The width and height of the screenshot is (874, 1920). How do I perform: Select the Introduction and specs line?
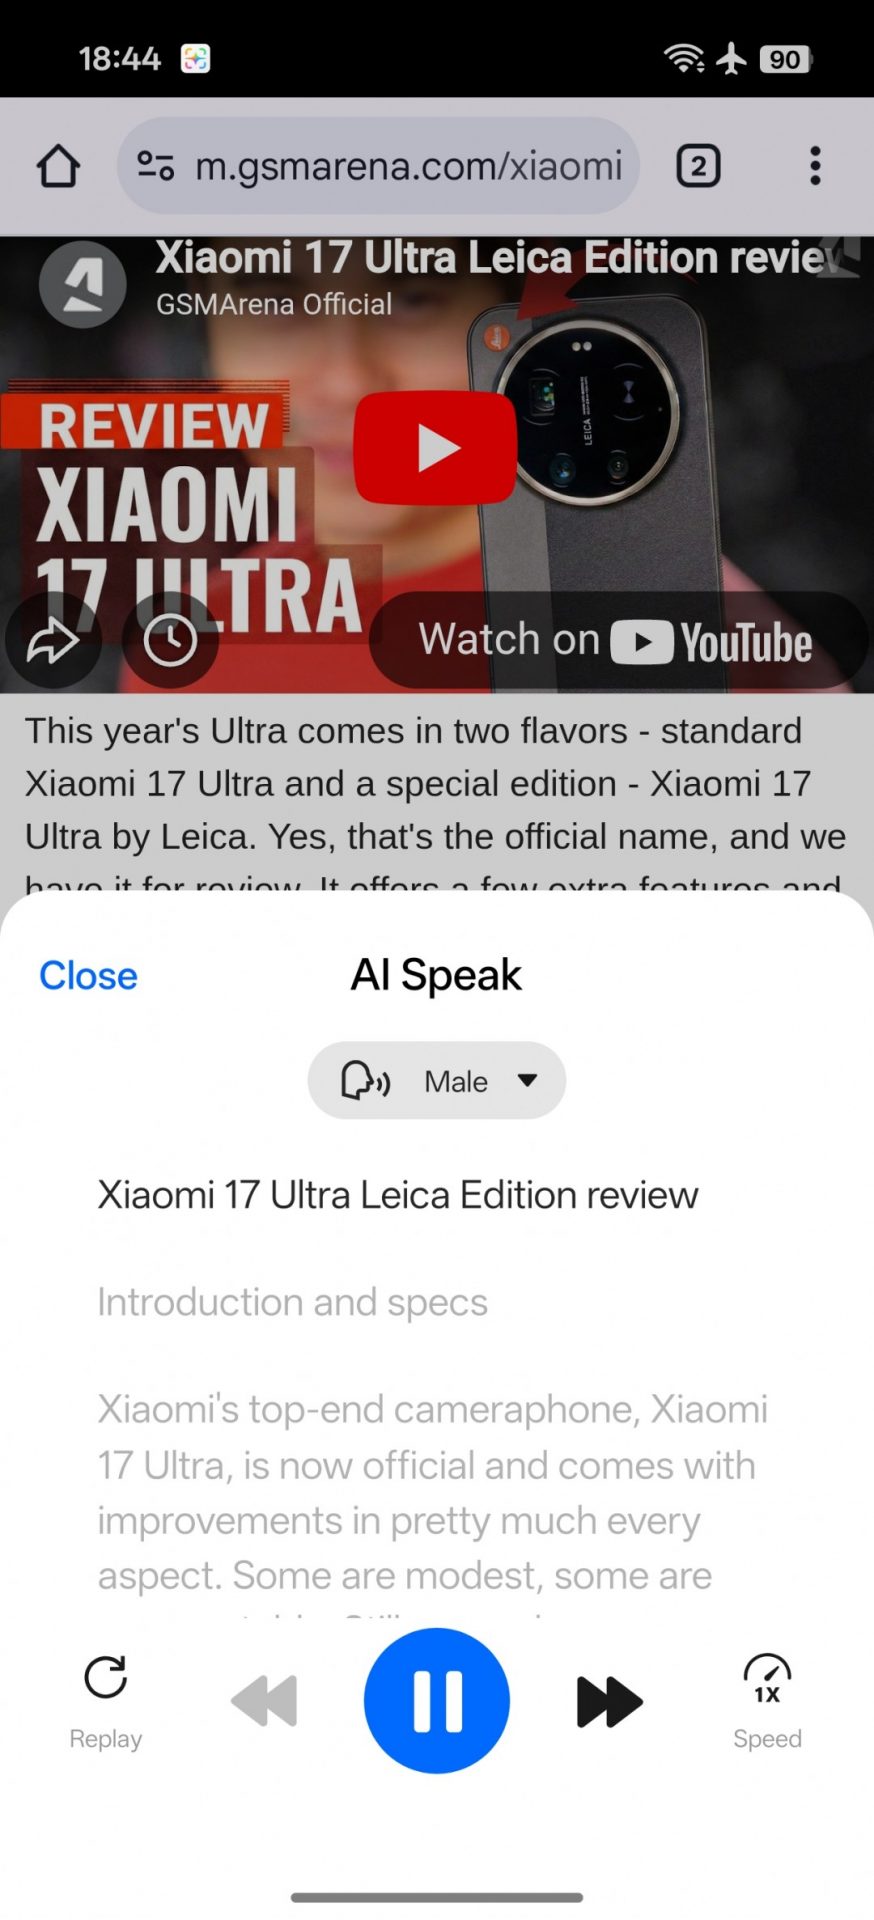(x=292, y=1302)
